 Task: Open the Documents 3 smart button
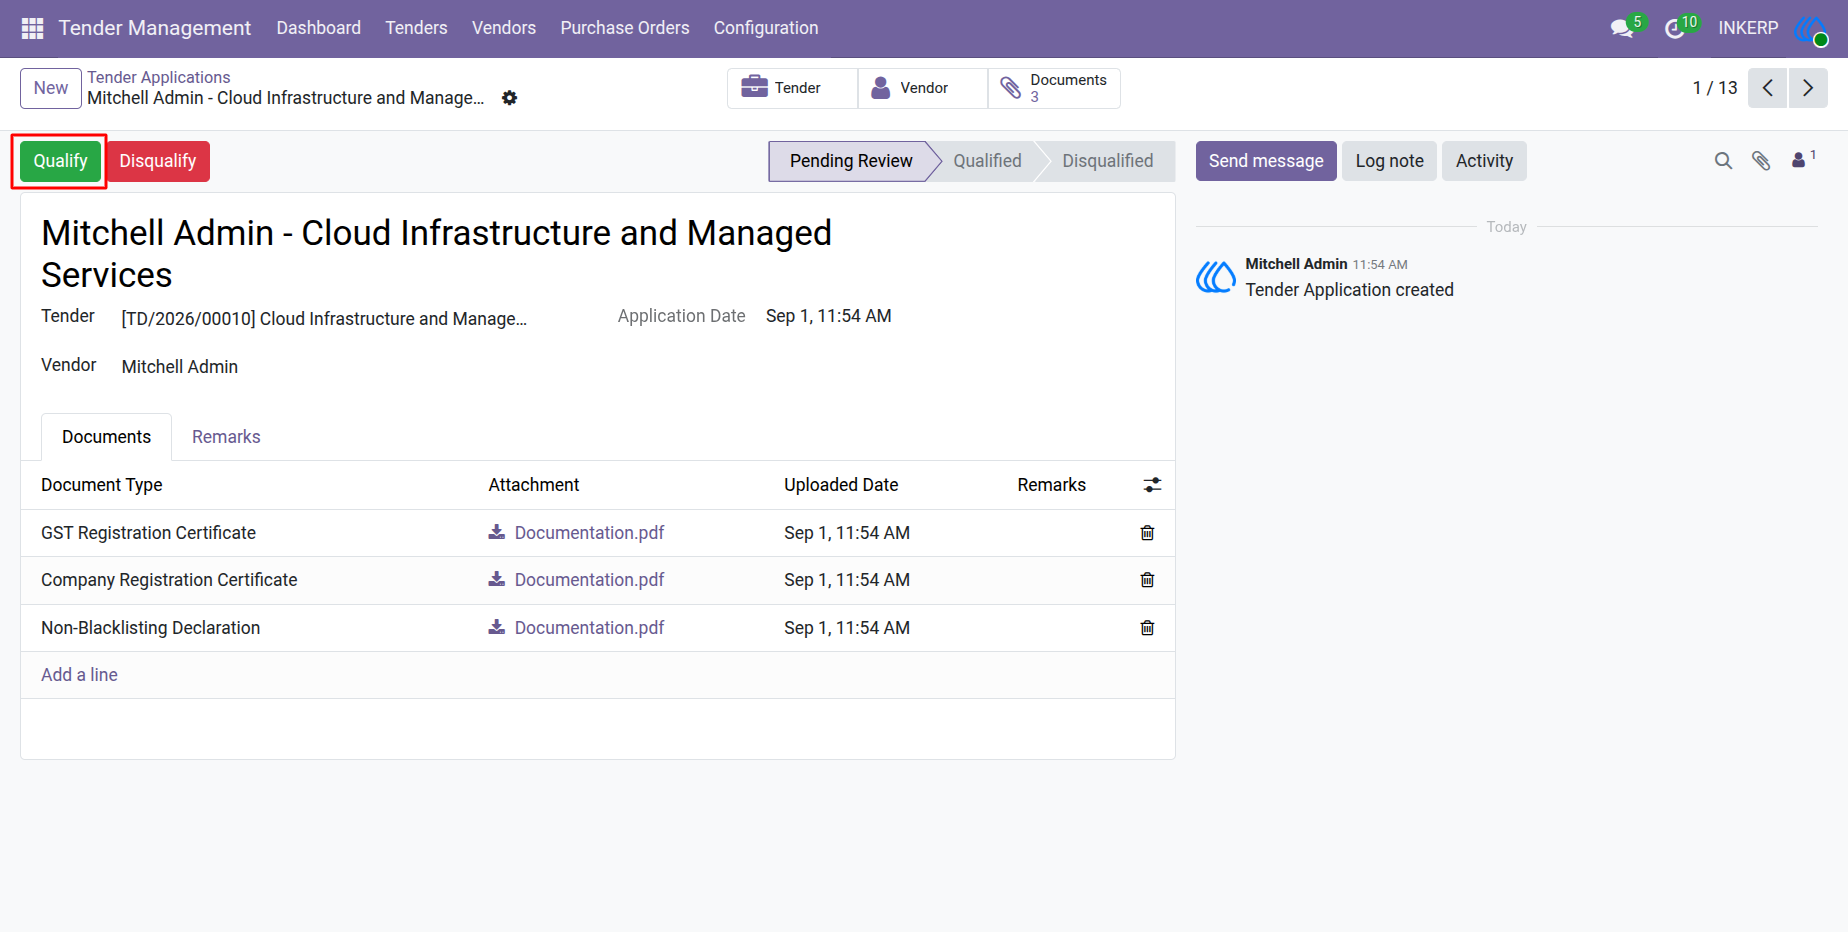pos(1054,88)
